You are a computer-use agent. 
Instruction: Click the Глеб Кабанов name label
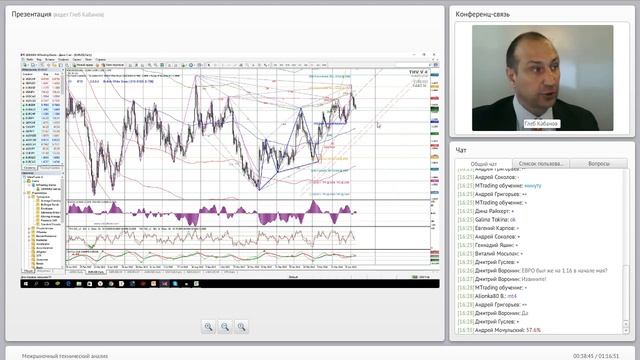(x=542, y=123)
